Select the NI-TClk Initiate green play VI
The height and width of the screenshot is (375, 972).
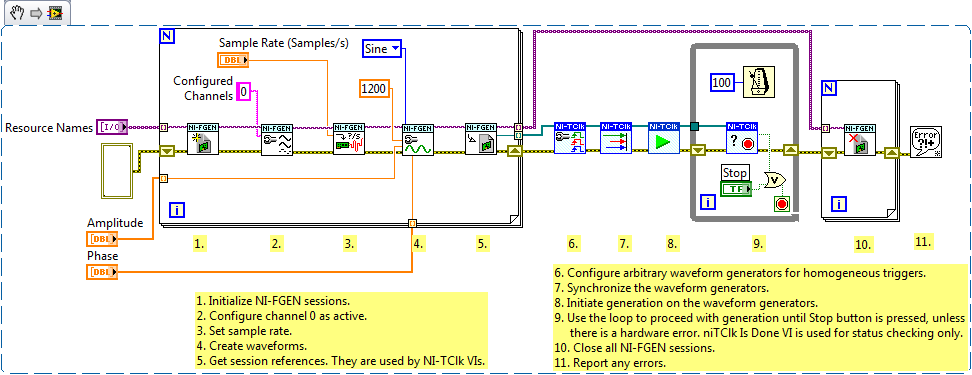(664, 138)
